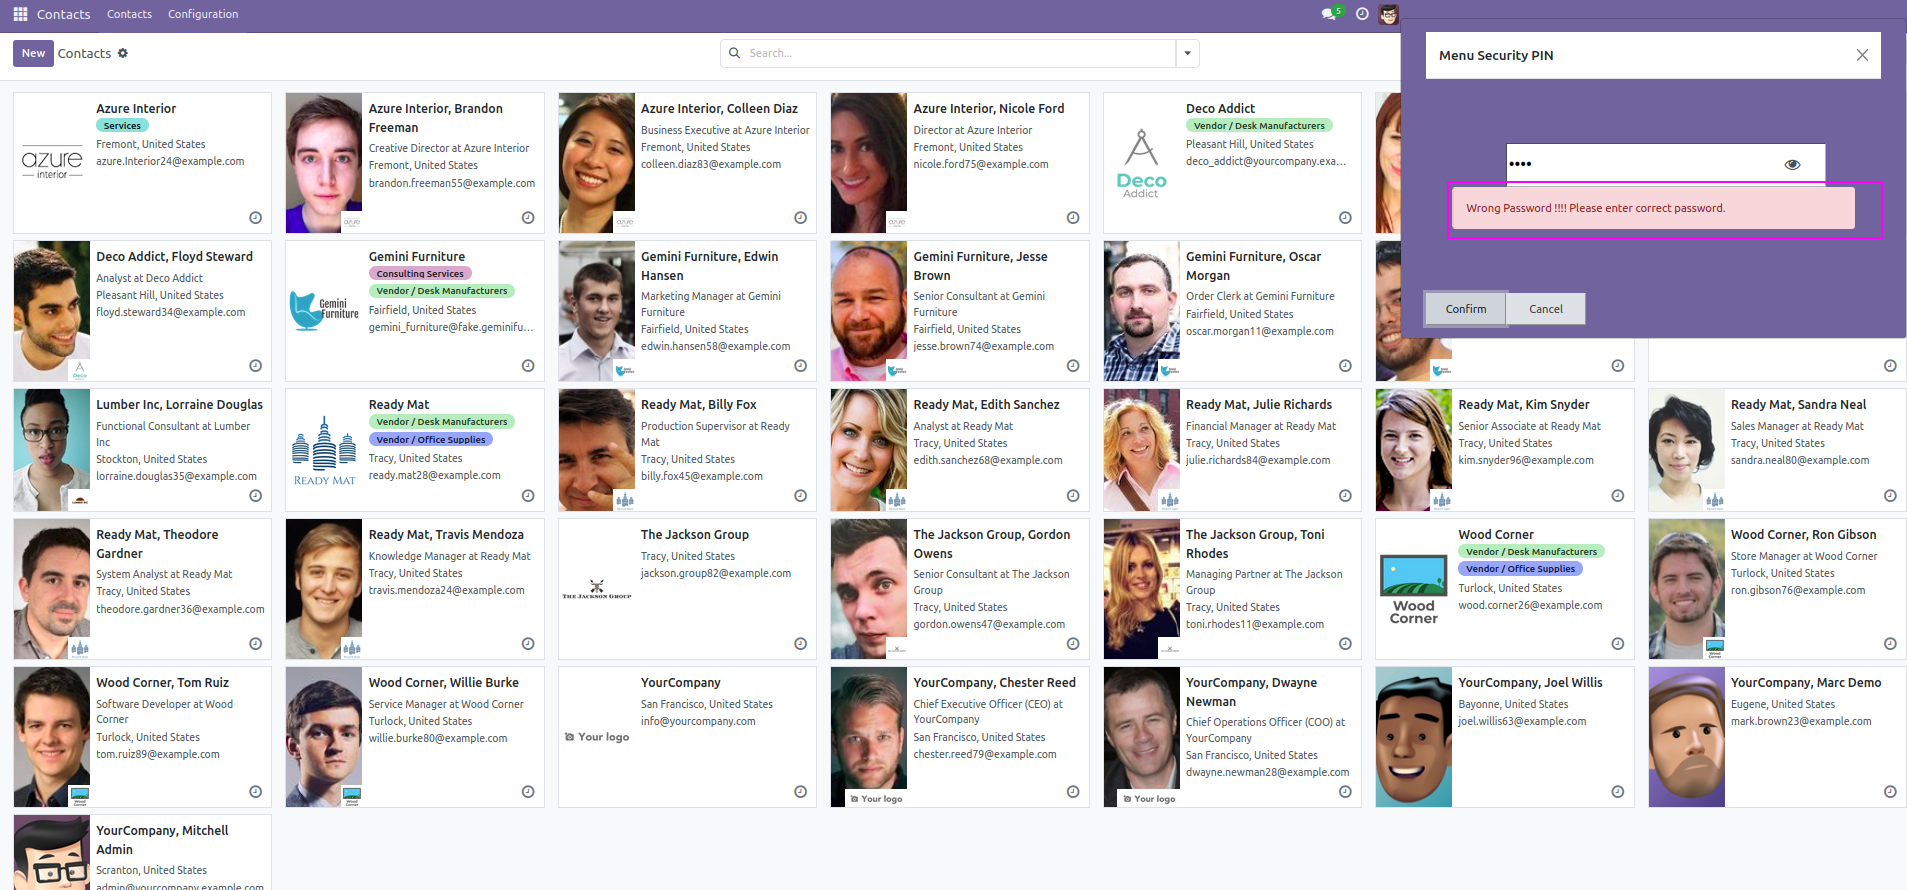Open the user avatar menu
Screen dimensions: 1907x890
[1388, 14]
